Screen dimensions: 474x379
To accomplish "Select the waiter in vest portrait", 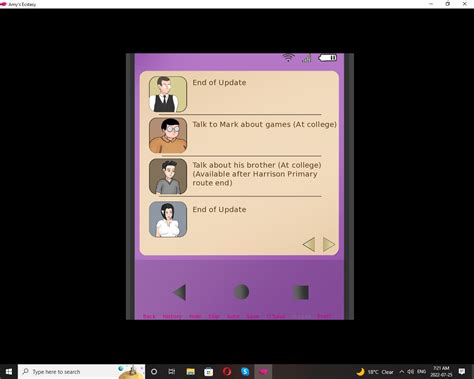I will tap(168, 94).
